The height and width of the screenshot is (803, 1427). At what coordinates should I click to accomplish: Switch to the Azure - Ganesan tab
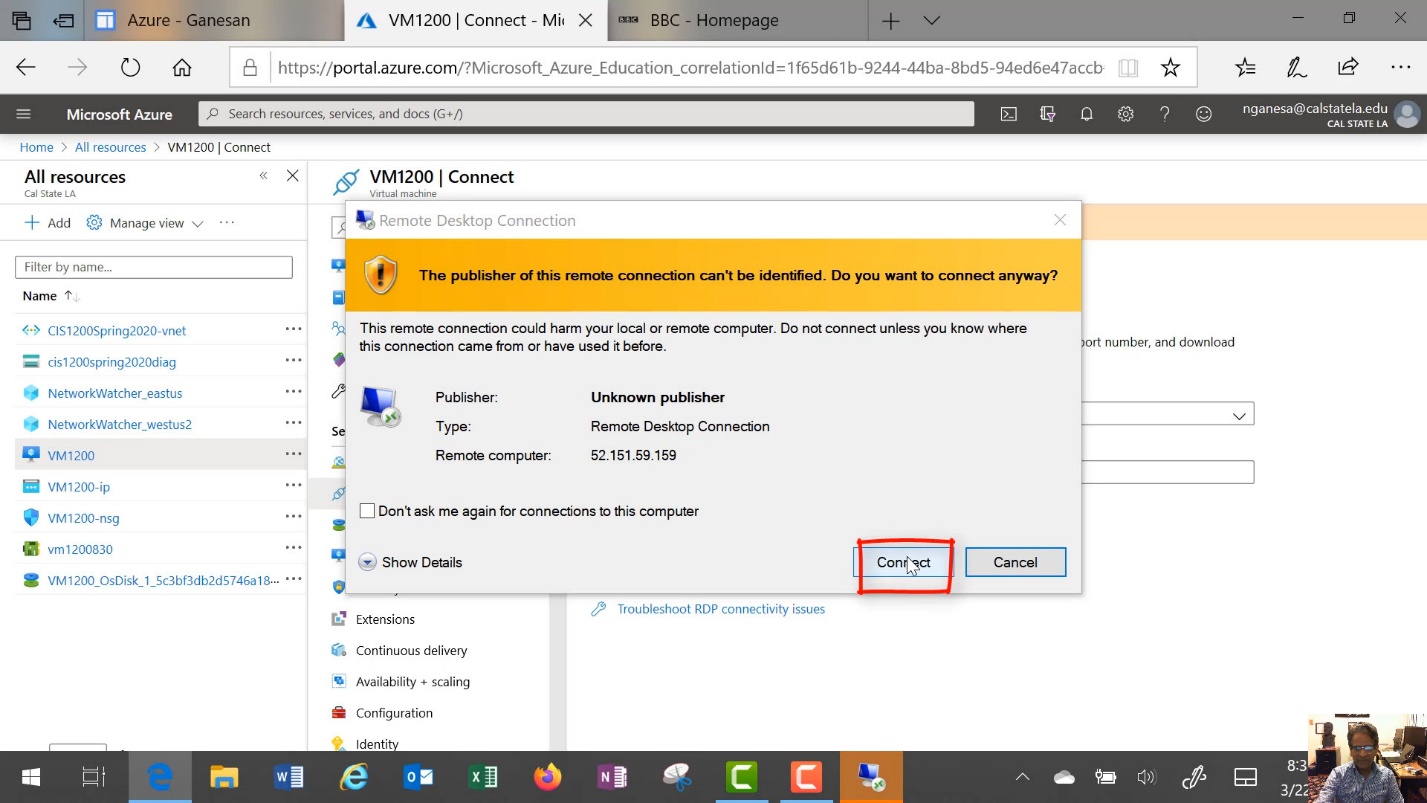[188, 20]
